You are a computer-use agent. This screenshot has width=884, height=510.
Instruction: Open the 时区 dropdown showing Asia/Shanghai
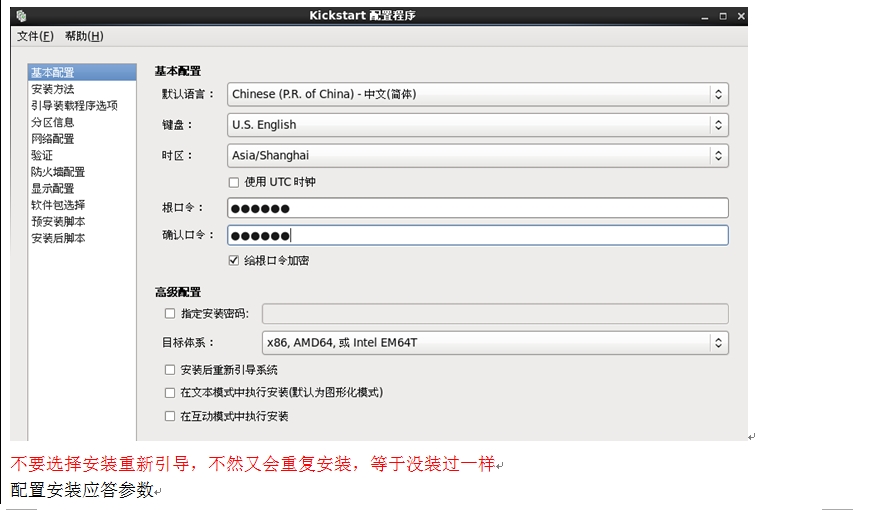pyautogui.click(x=478, y=156)
